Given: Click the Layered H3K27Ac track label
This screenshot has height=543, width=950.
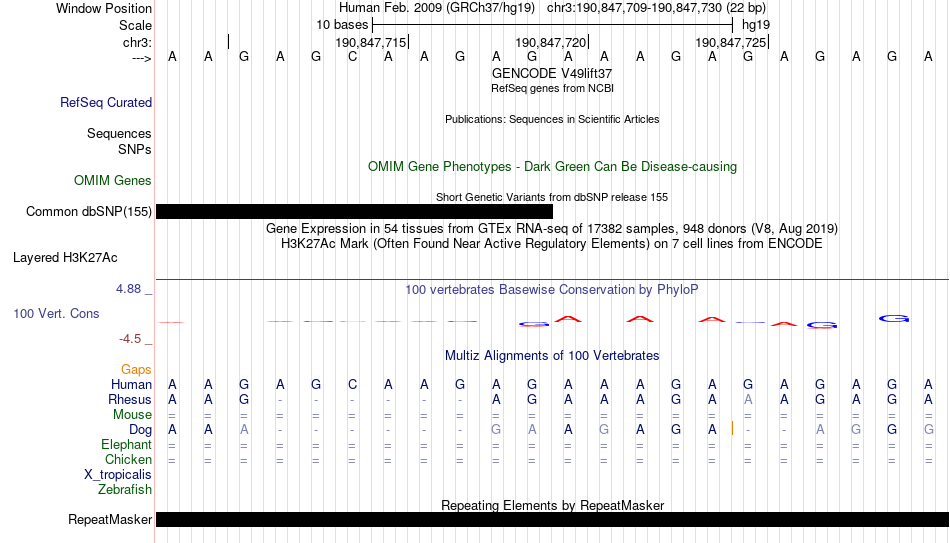Looking at the screenshot, I should coord(65,258).
